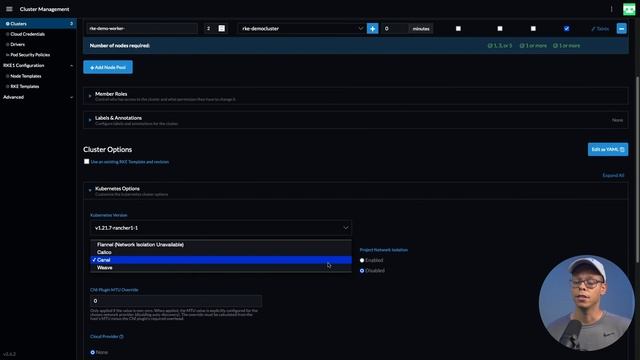Select Flannel network provider option
Screen dimensions: 640x360
(220, 244)
